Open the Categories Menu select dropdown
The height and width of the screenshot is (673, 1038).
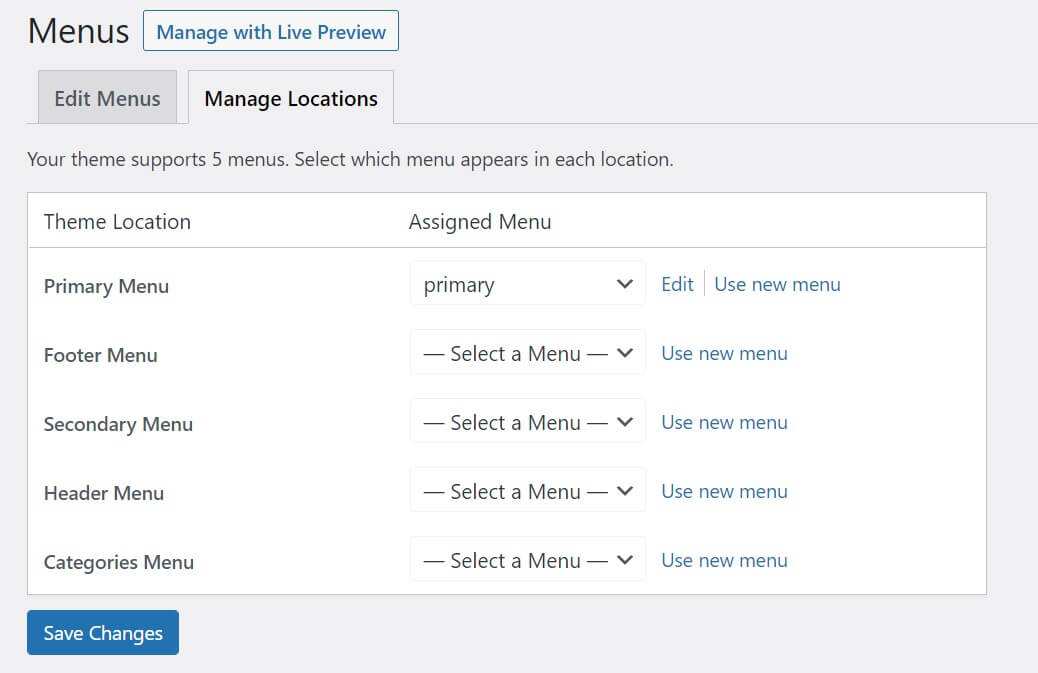point(527,560)
